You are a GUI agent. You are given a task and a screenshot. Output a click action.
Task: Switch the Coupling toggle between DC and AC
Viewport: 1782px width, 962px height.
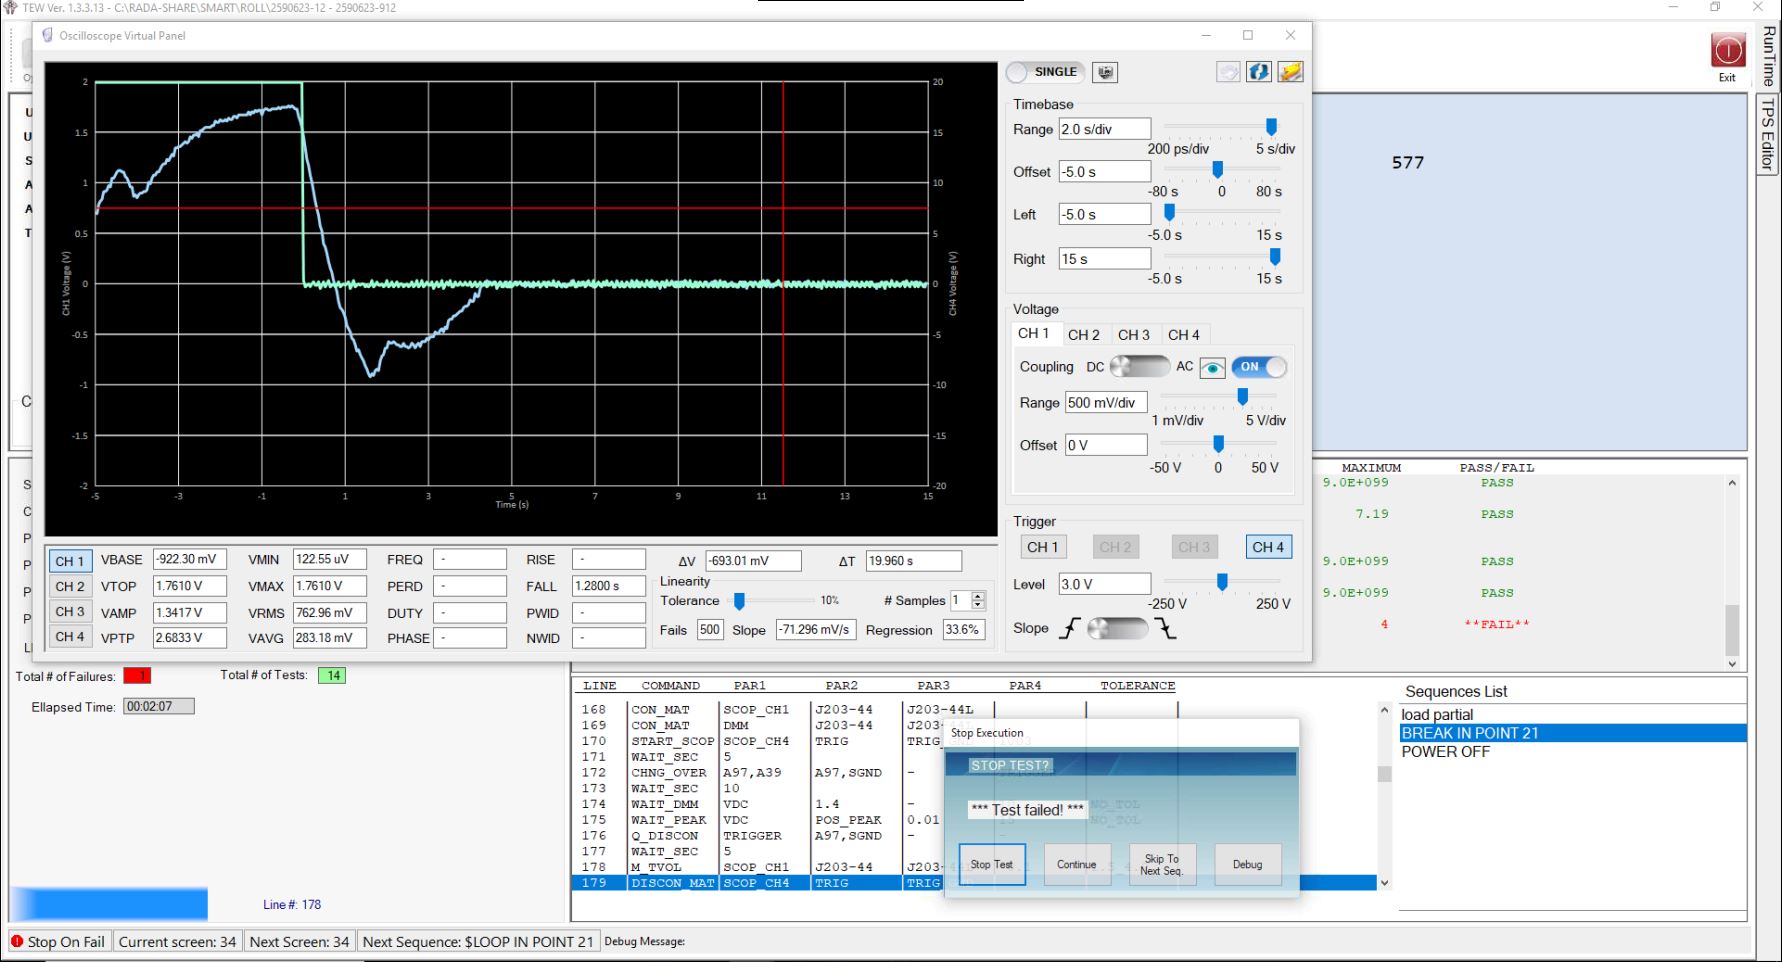(x=1140, y=367)
